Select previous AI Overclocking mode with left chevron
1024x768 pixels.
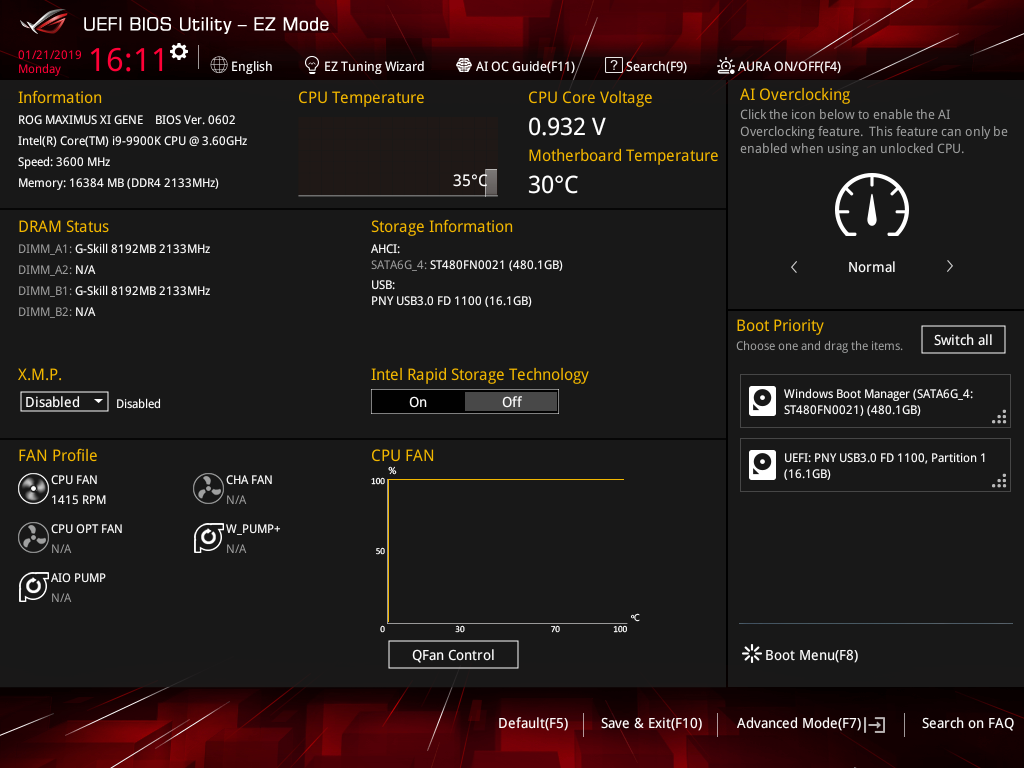[794, 267]
